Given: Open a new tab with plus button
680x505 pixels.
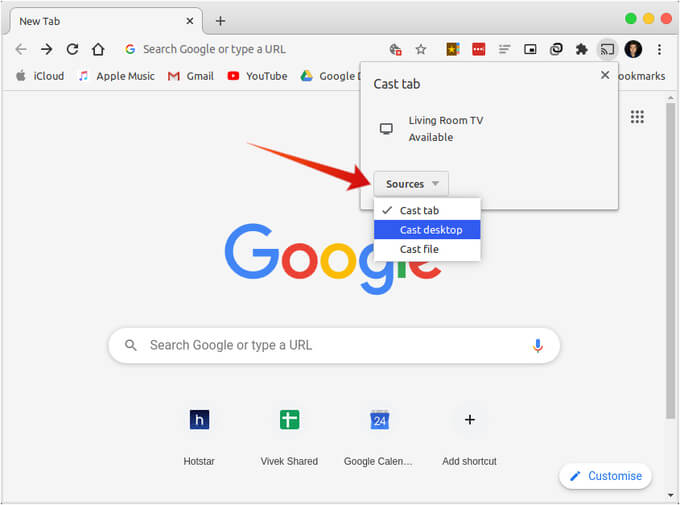Looking at the screenshot, I should coord(220,21).
